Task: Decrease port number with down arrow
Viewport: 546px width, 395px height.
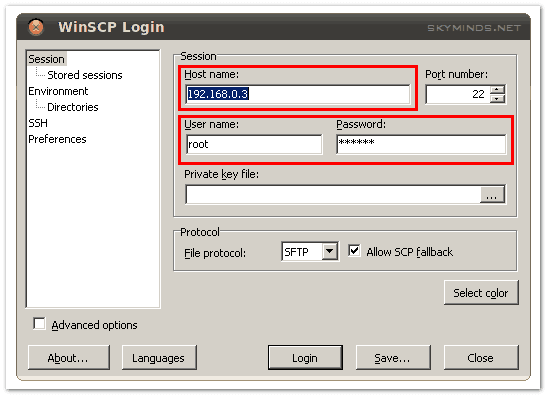Action: (498, 99)
